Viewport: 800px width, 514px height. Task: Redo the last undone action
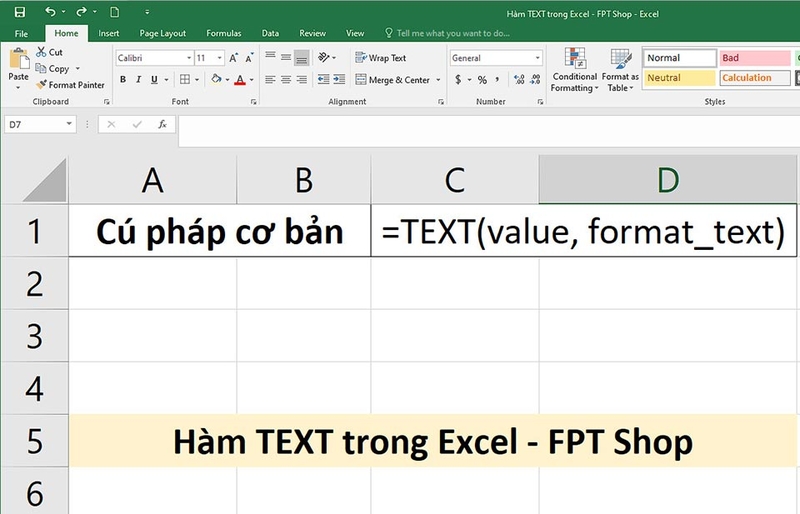(x=81, y=12)
